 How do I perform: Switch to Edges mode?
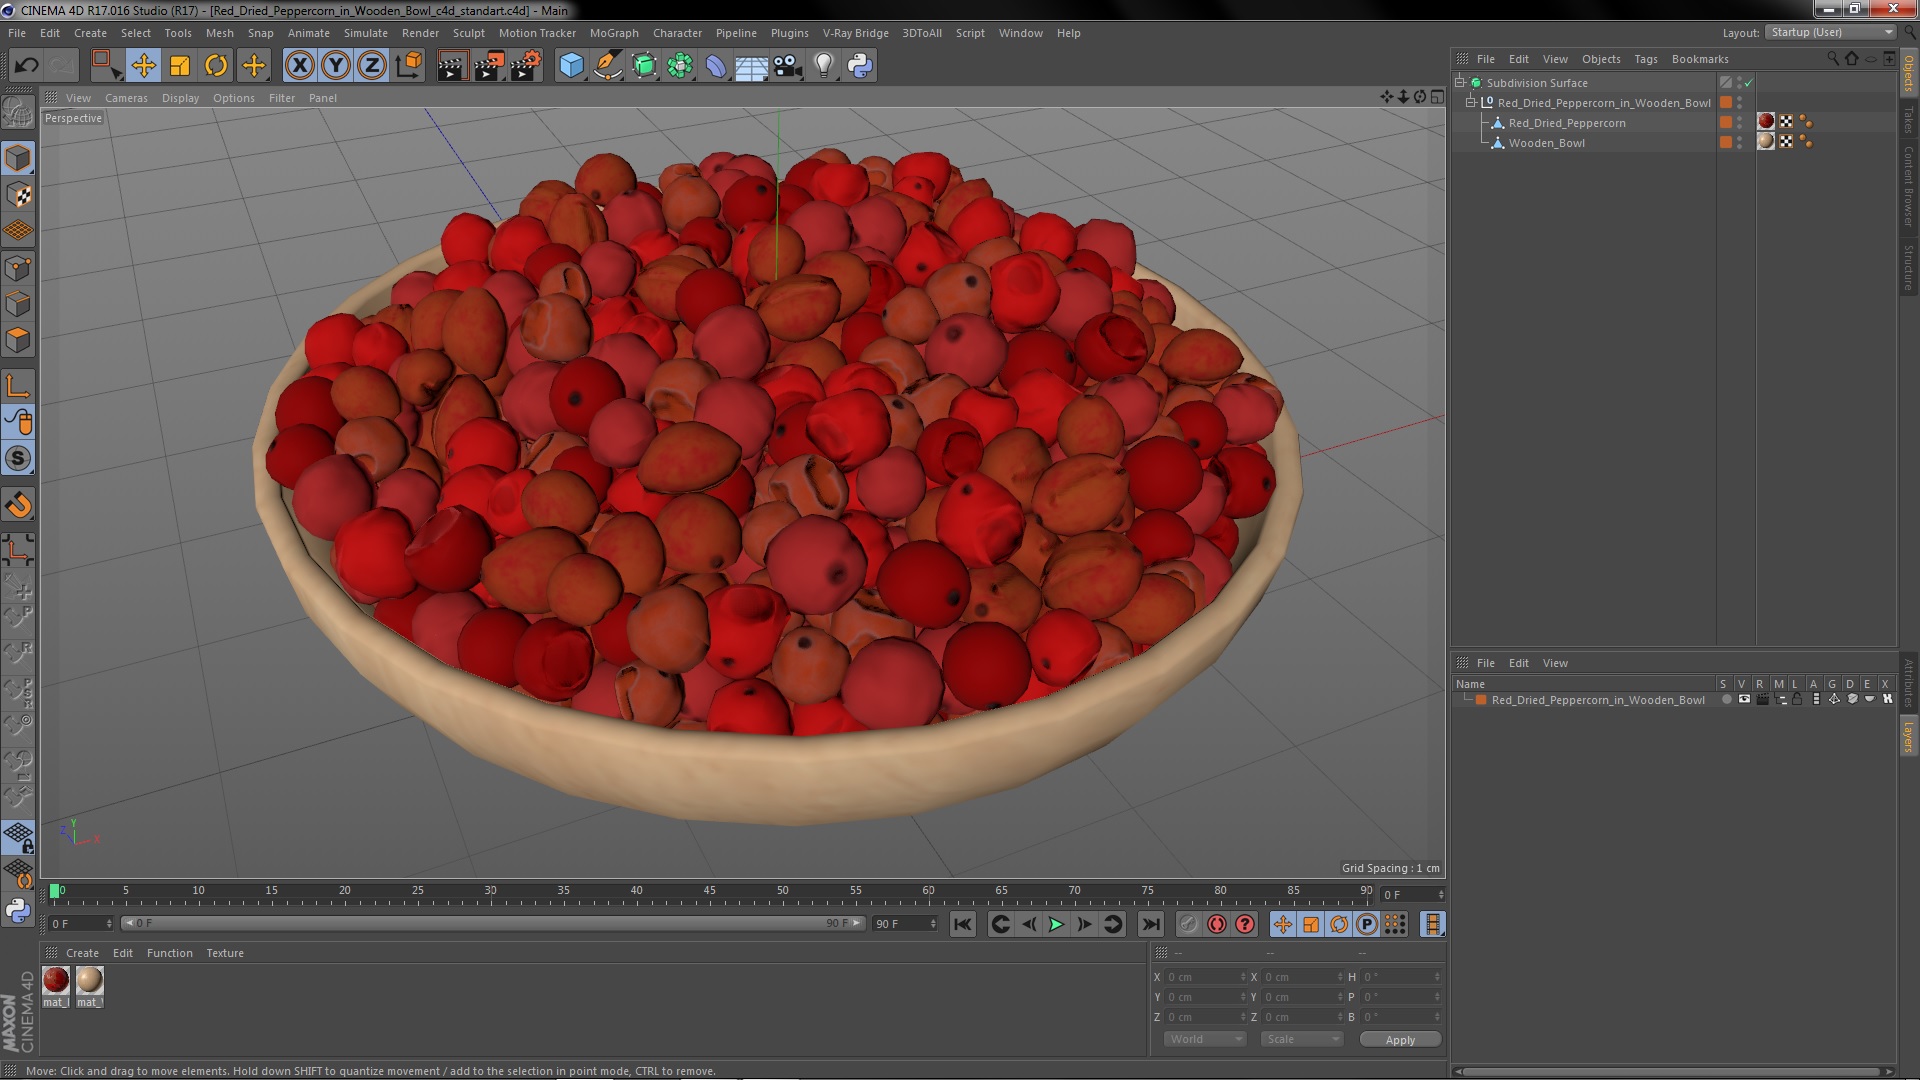18,304
